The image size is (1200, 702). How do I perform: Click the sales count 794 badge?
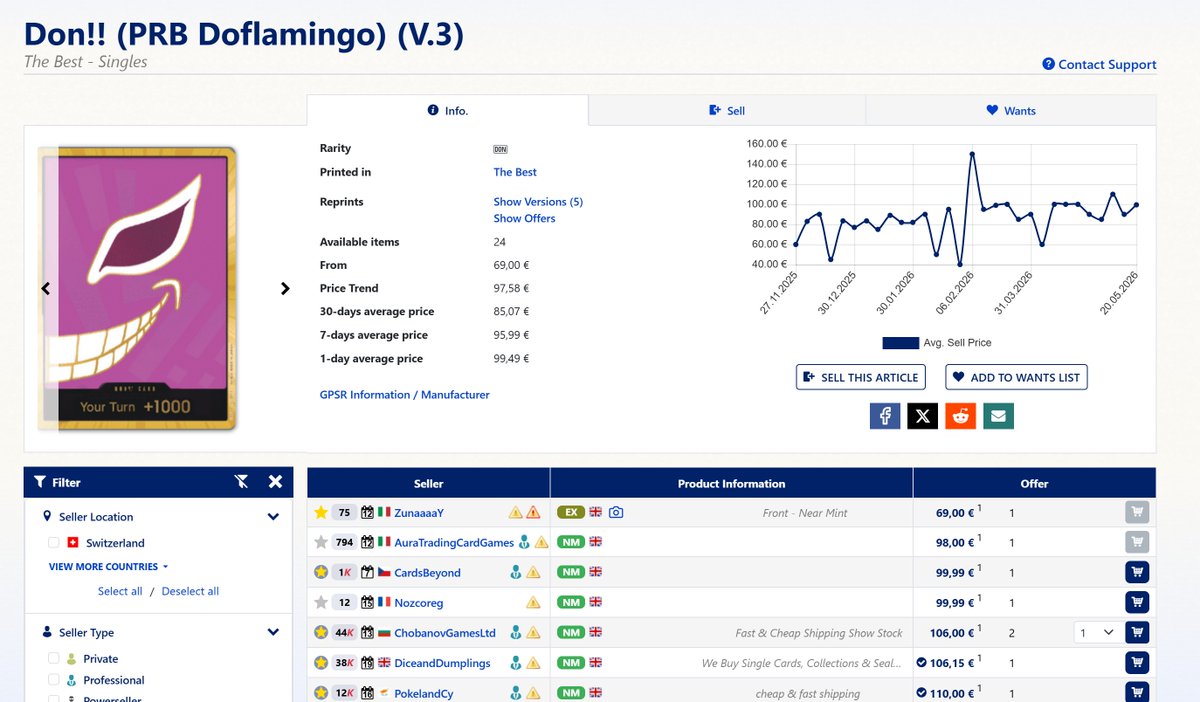[x=343, y=542]
